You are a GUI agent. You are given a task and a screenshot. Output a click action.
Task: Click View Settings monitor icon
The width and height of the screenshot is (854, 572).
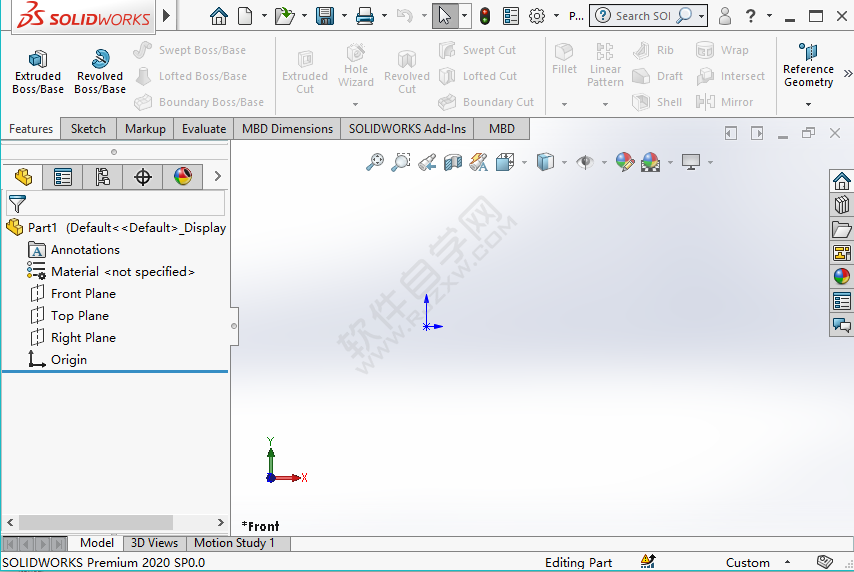(691, 162)
